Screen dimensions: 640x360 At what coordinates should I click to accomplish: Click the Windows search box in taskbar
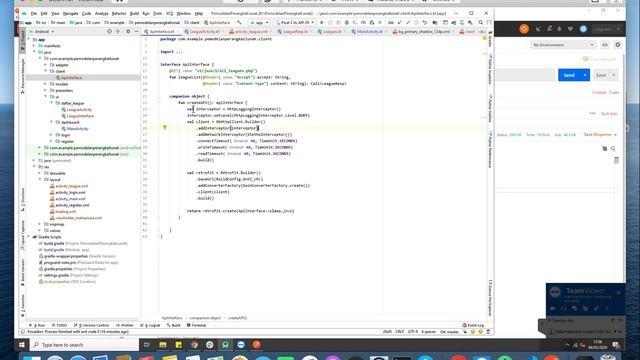pos(85,345)
